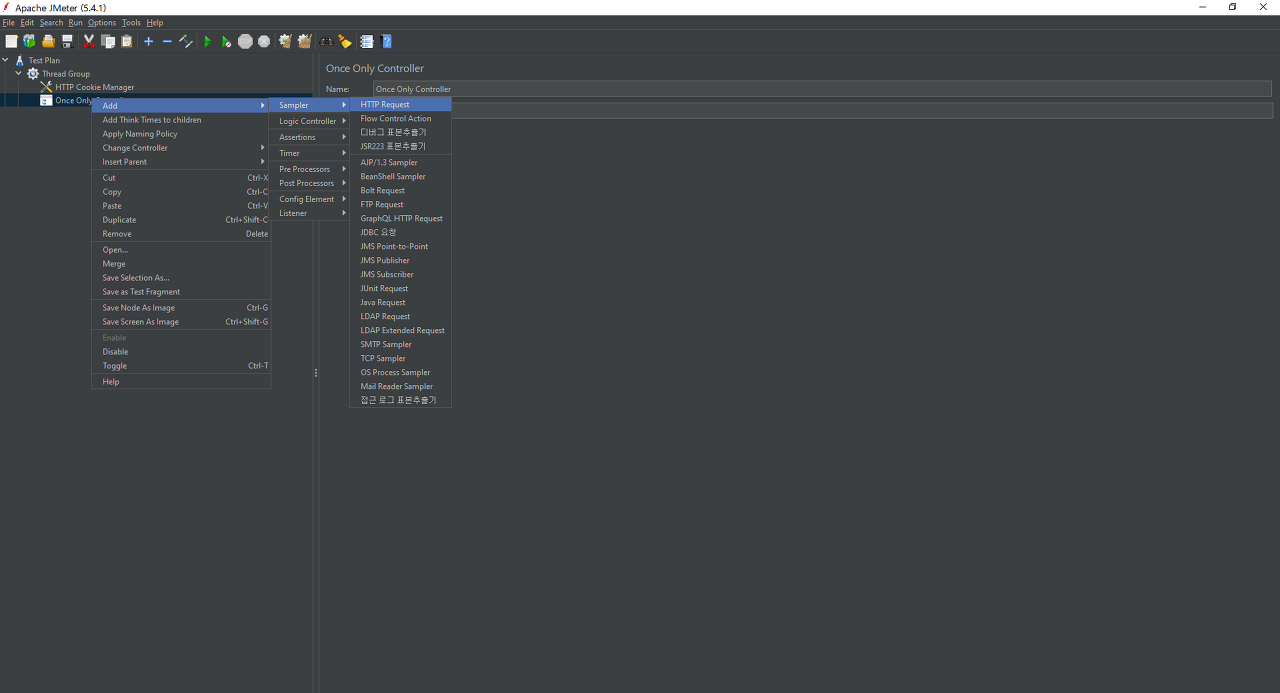Open Search with binoculars icon

tap(326, 41)
